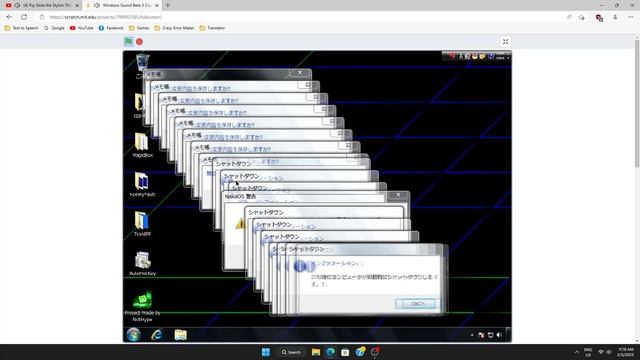Click the red flag action center tray icon
This screenshot has height=360, width=640.
[x=481, y=335]
